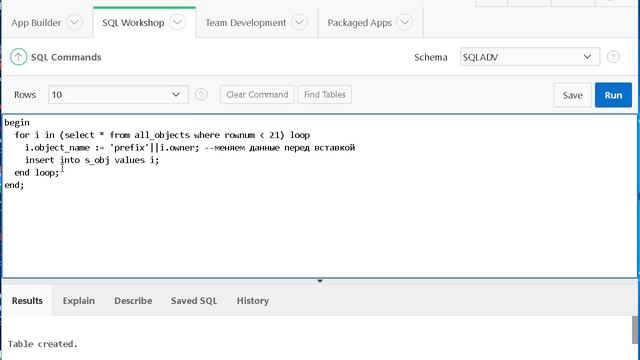
Task: Switch to the SQL Workshop tab
Action: pyautogui.click(x=133, y=23)
